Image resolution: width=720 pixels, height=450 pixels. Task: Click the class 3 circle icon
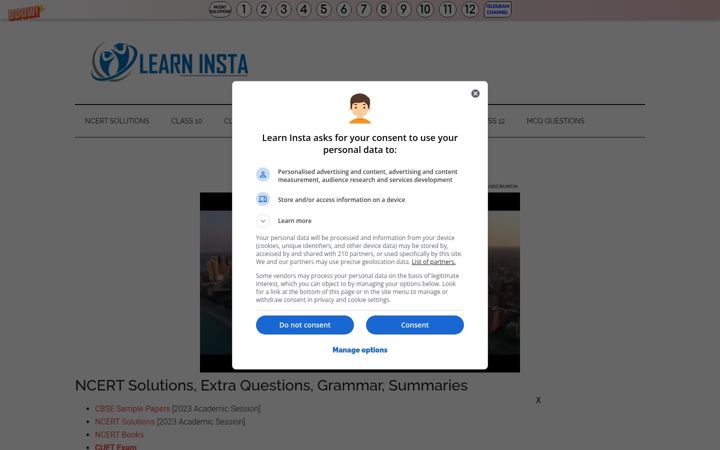[284, 9]
